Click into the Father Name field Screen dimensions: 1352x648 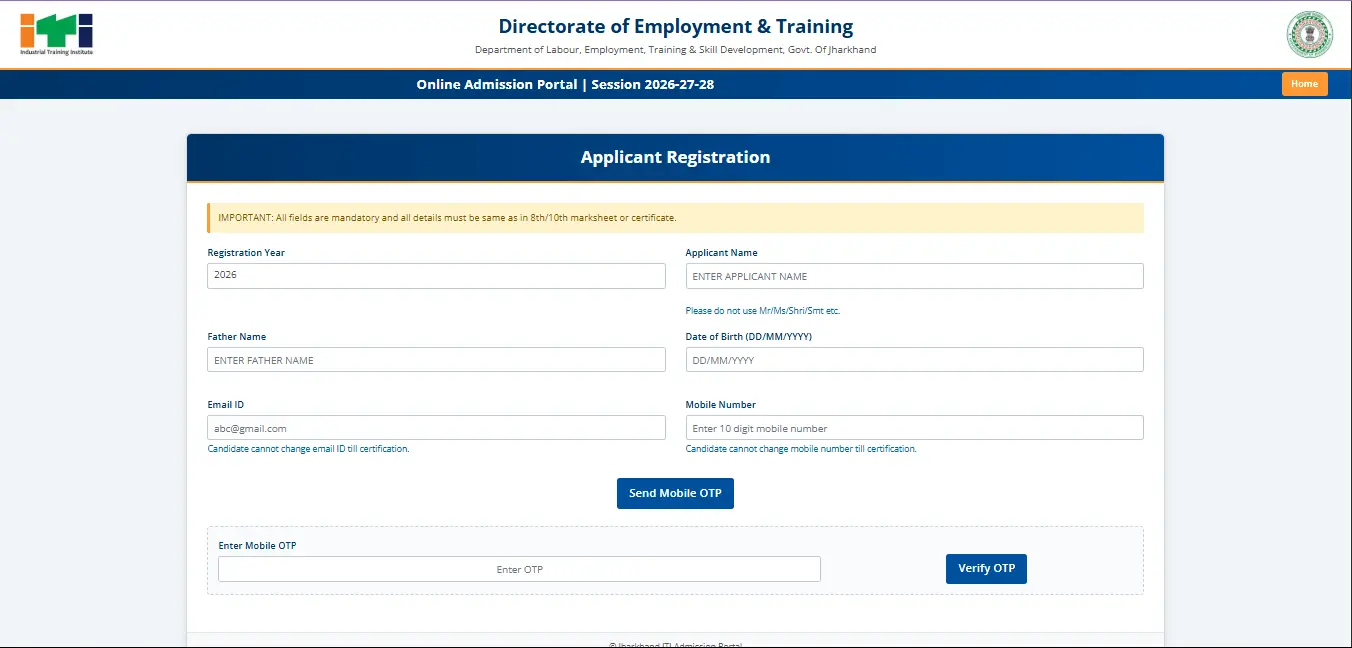point(436,360)
